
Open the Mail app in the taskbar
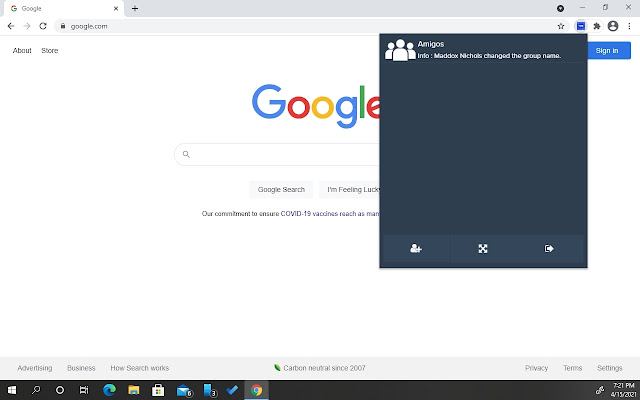(x=184, y=390)
